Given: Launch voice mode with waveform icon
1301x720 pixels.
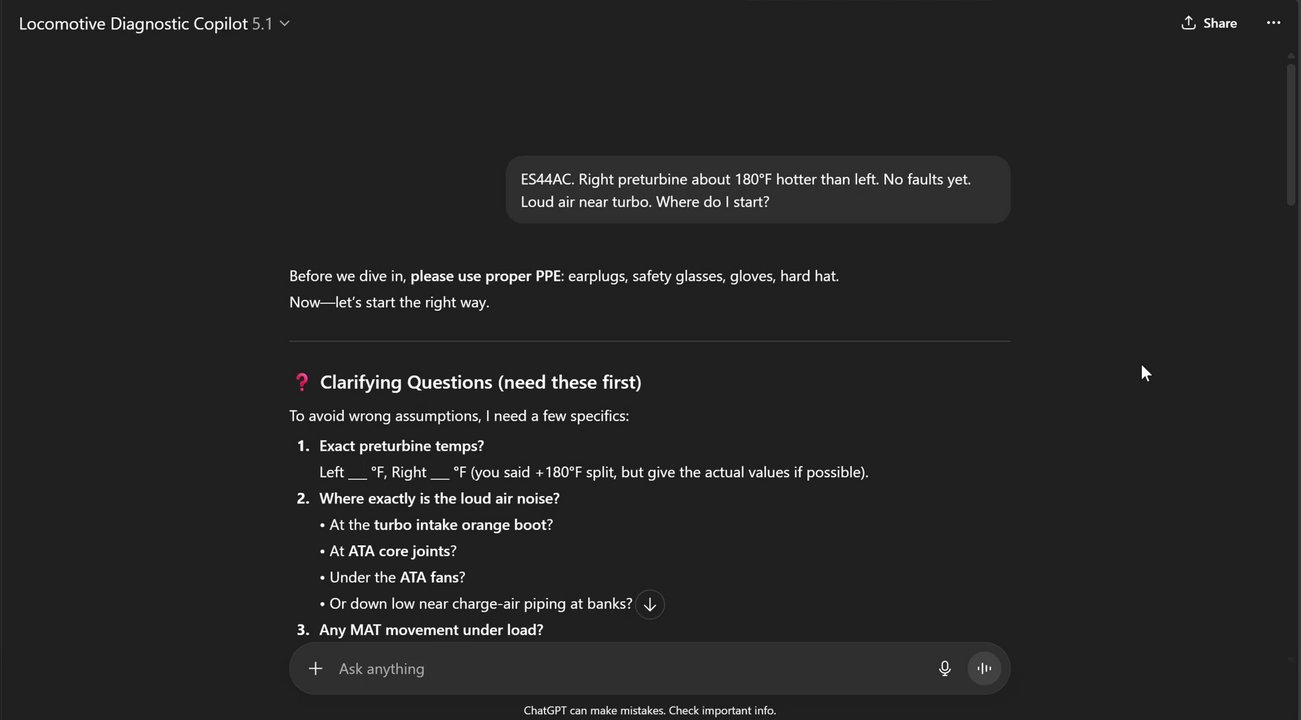Looking at the screenshot, I should pyautogui.click(x=984, y=669).
